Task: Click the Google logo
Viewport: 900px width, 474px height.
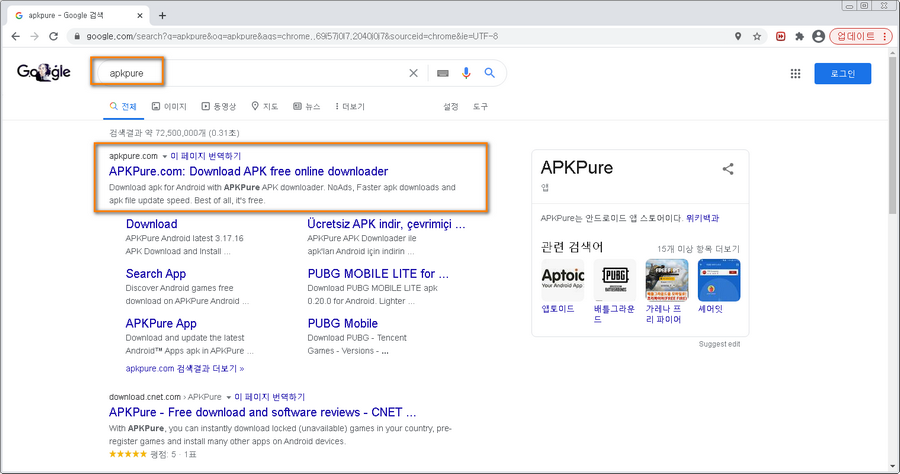Action: tap(44, 72)
